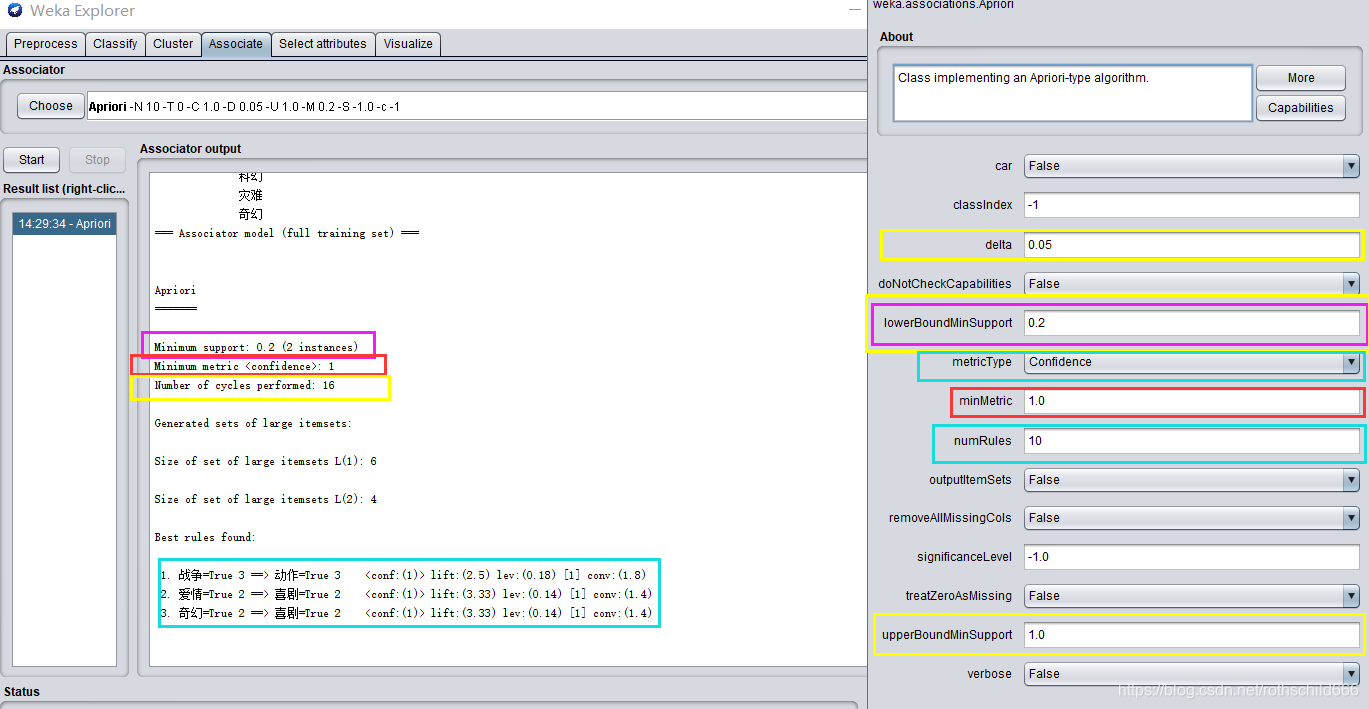Click rule 3 奇幻=True ==> 喜剧=True
This screenshot has width=1369, height=709.
pyautogui.click(x=406, y=613)
